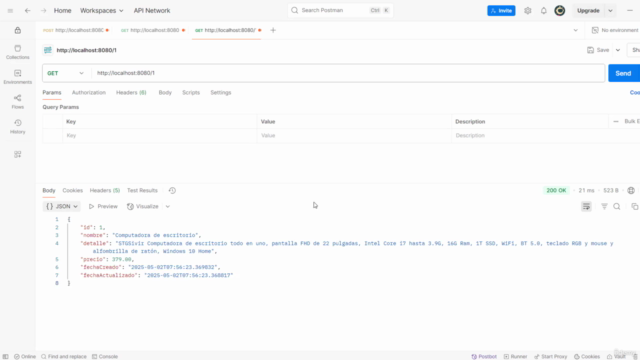The height and width of the screenshot is (360, 640).
Task: Open the response Cookies tab
Action: 73,191
